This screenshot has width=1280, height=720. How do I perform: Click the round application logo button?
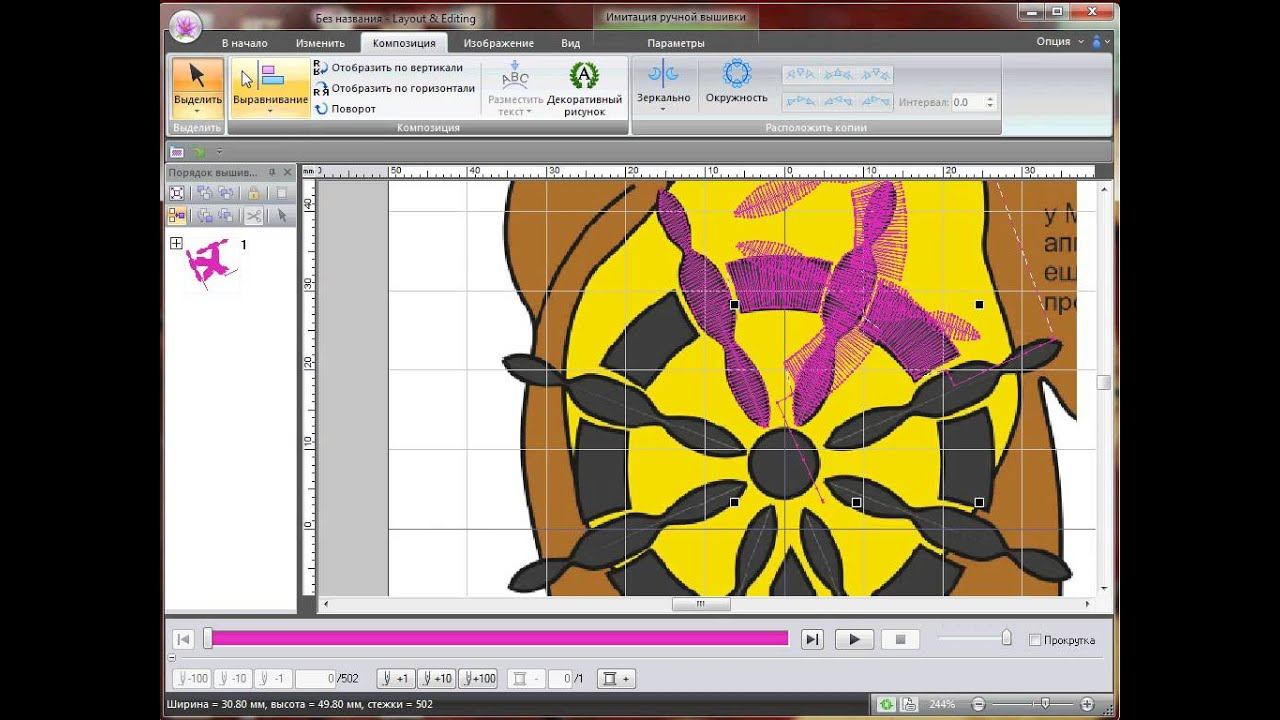pos(185,27)
